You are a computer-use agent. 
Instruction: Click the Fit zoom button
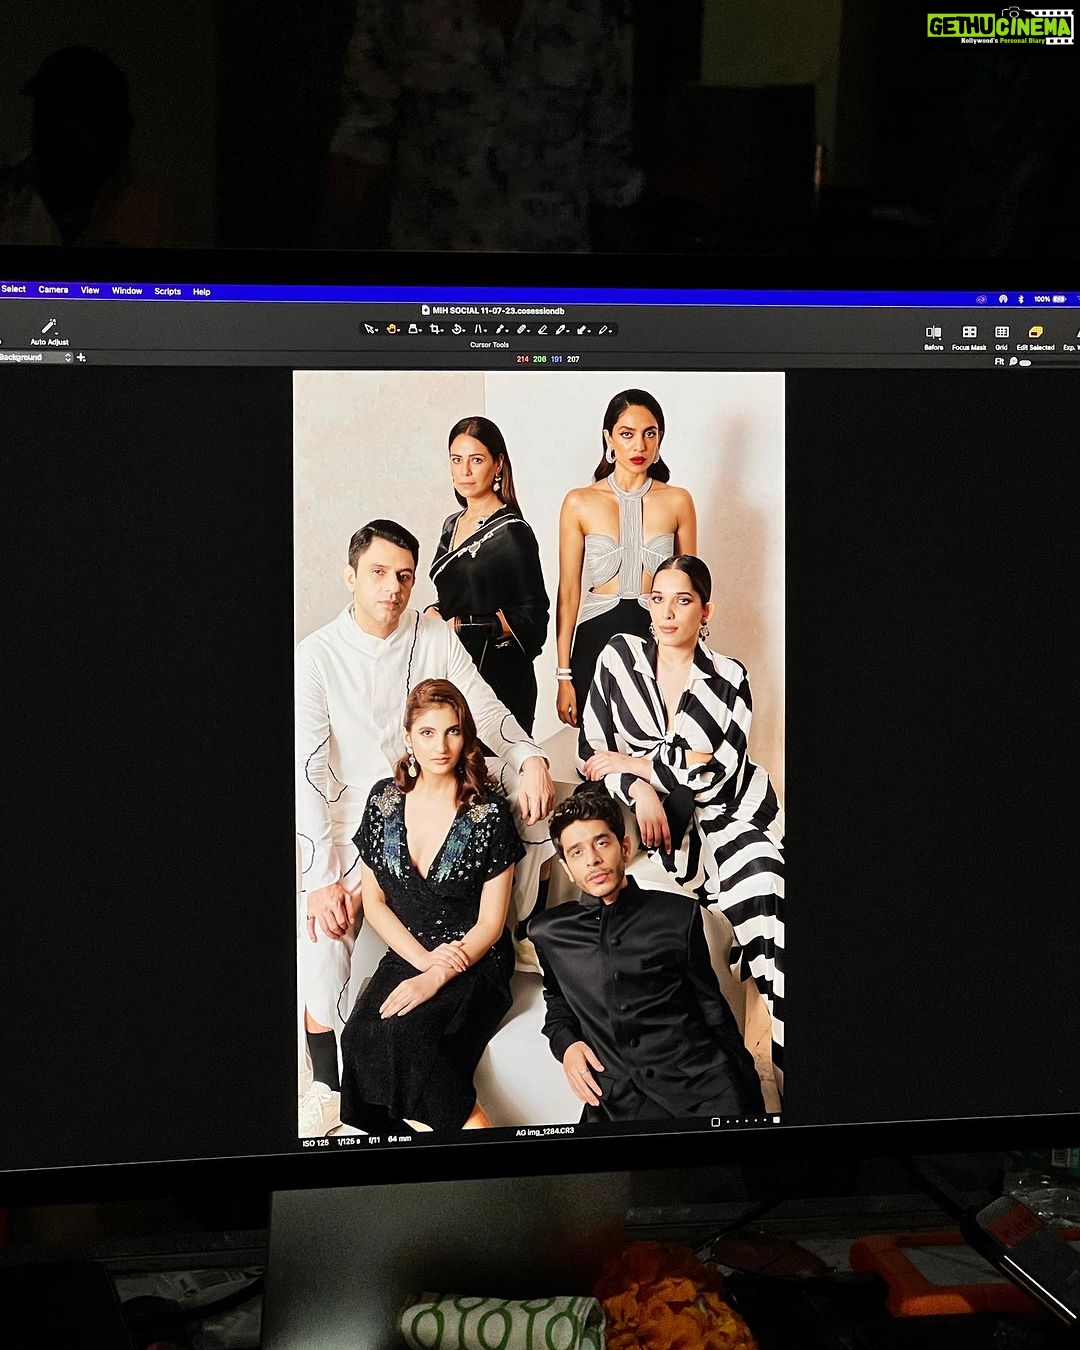(x=998, y=361)
